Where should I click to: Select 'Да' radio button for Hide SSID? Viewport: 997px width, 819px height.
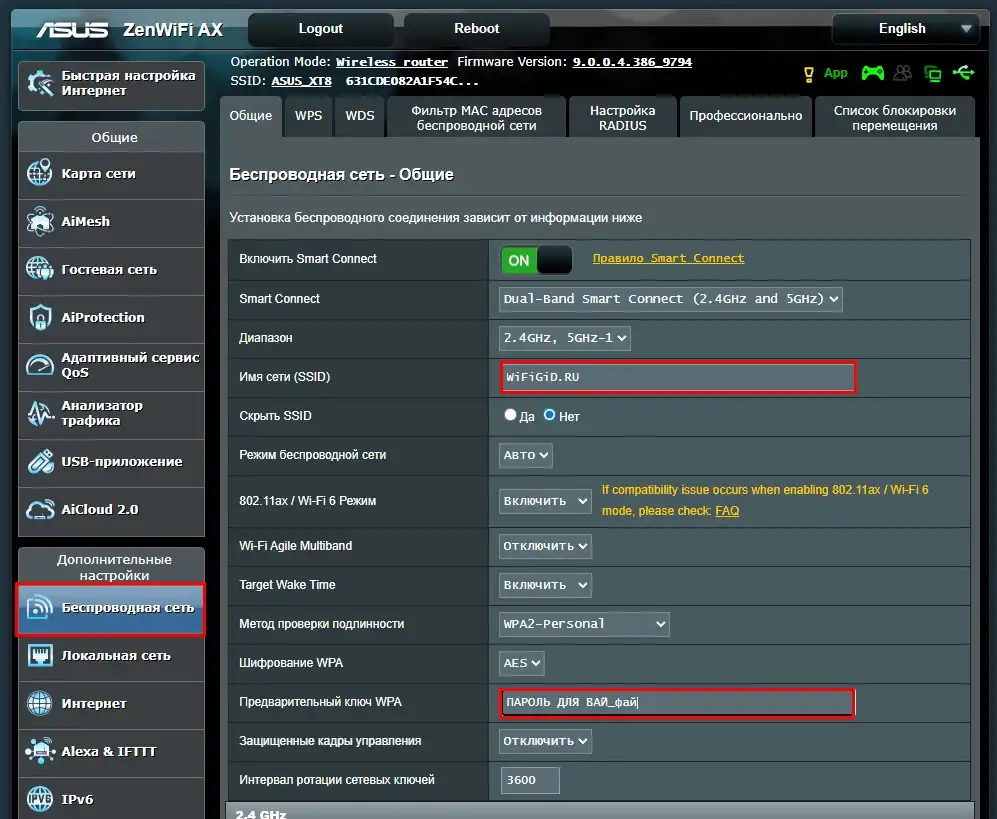[x=511, y=415]
